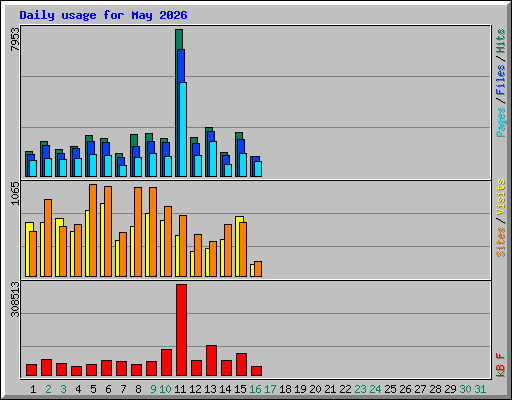The image size is (512, 400).
Task: Click the day 19 label on x-axis
Action: point(300,389)
